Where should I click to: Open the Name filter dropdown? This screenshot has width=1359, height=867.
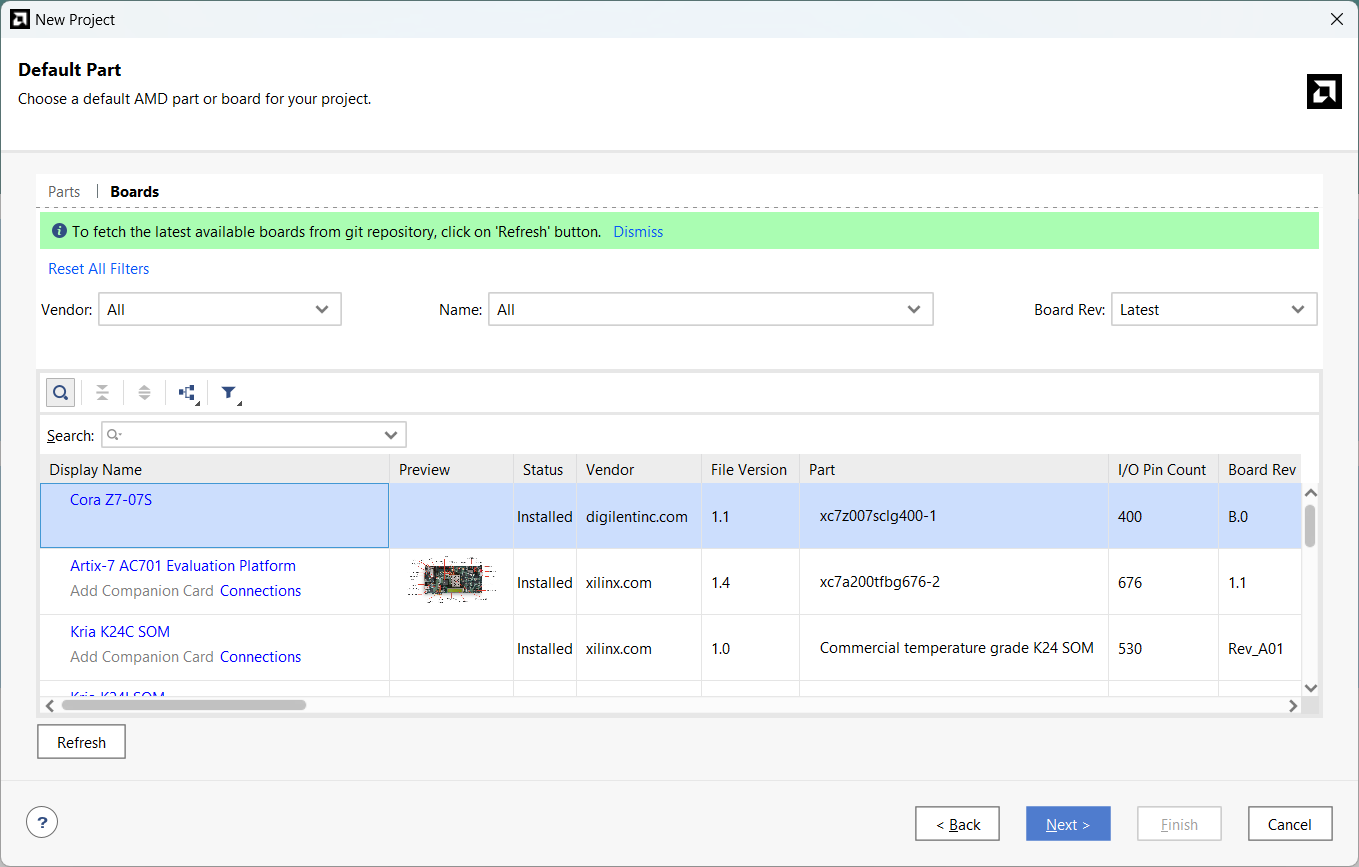pos(710,310)
